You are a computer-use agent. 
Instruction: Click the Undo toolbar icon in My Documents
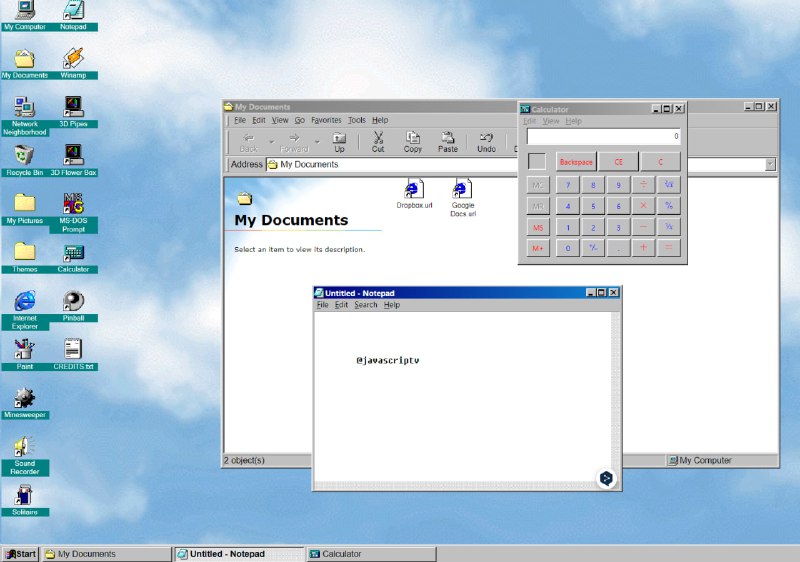pos(486,142)
